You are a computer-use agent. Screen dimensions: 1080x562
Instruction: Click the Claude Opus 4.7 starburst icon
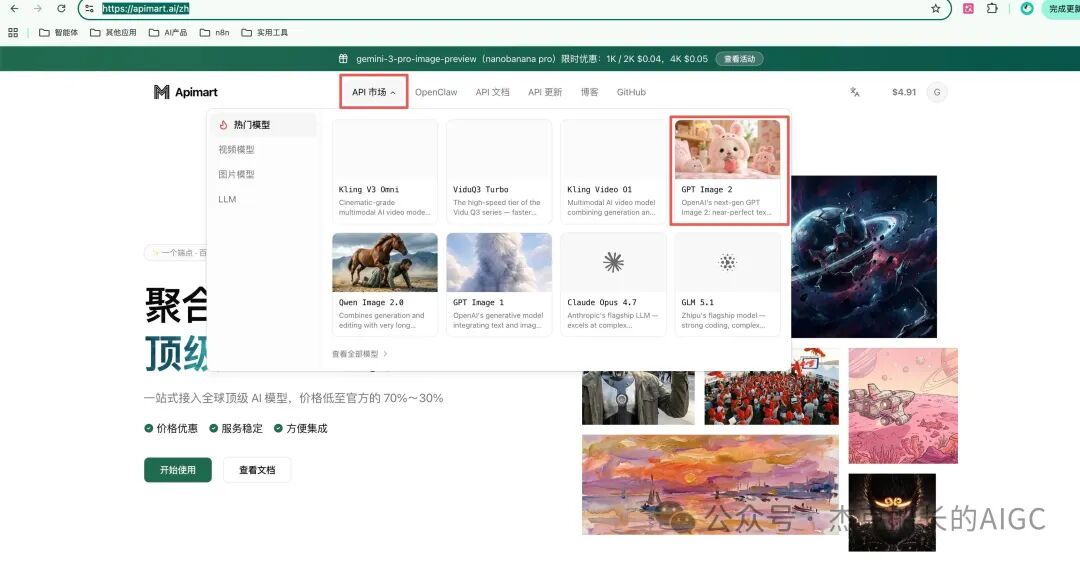pyautogui.click(x=613, y=262)
